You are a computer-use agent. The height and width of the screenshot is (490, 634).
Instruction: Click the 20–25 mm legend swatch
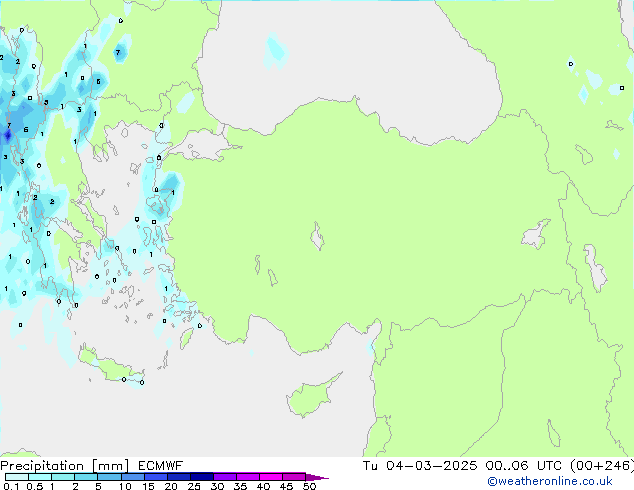[x=178, y=477]
